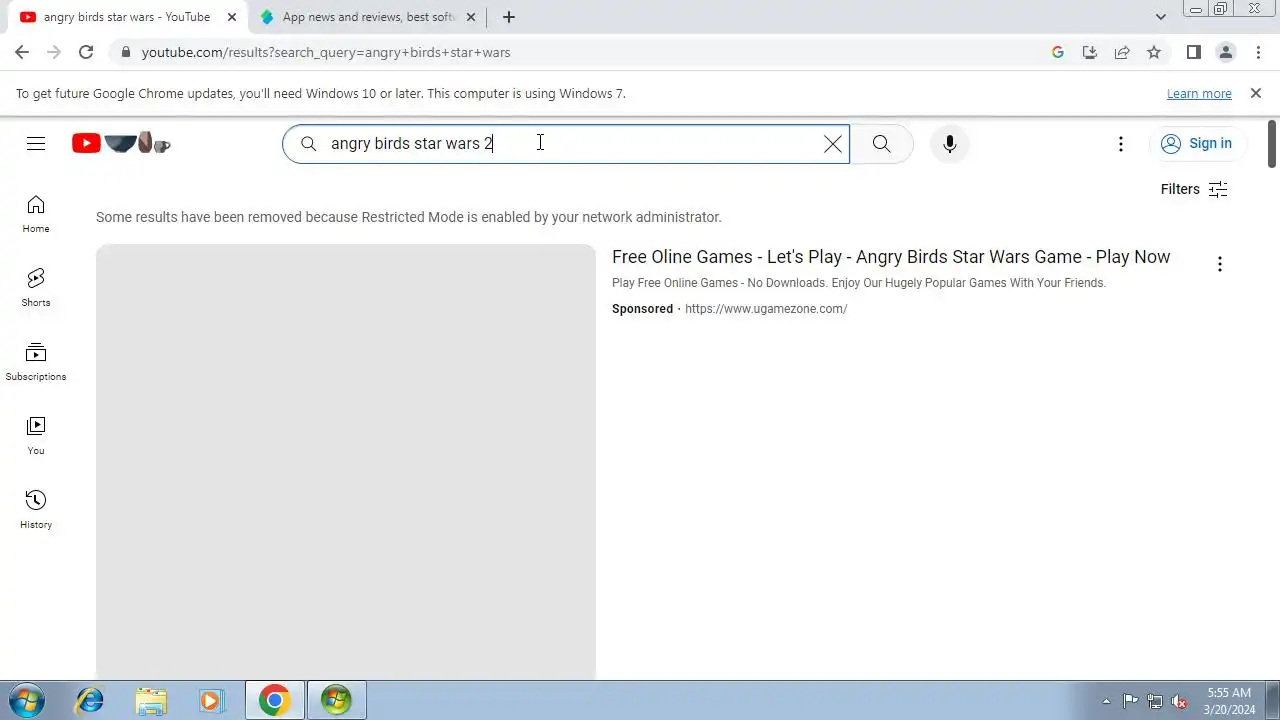Follow the Learn more link
Screen dimensions: 1280x720
tap(1199, 93)
